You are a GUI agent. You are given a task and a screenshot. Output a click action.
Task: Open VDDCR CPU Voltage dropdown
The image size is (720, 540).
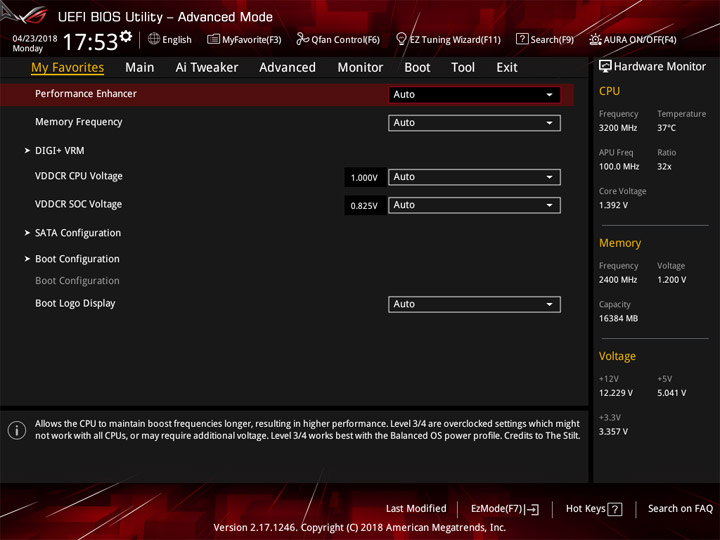[x=474, y=177]
